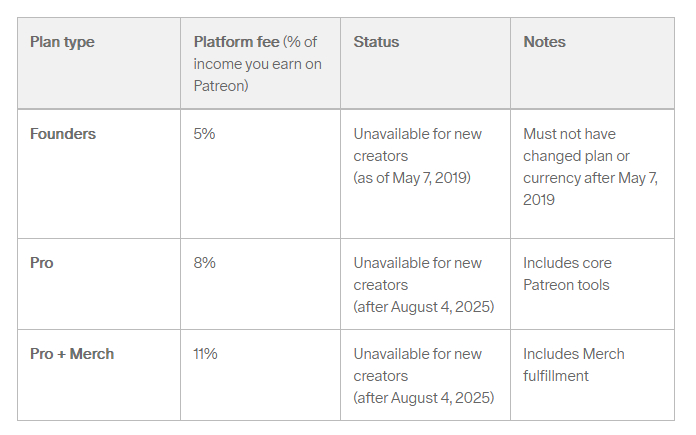Viewport: 696px width, 435px height.
Task: Click "income you earn on Patreon" header text
Action: pyautogui.click(x=257, y=75)
